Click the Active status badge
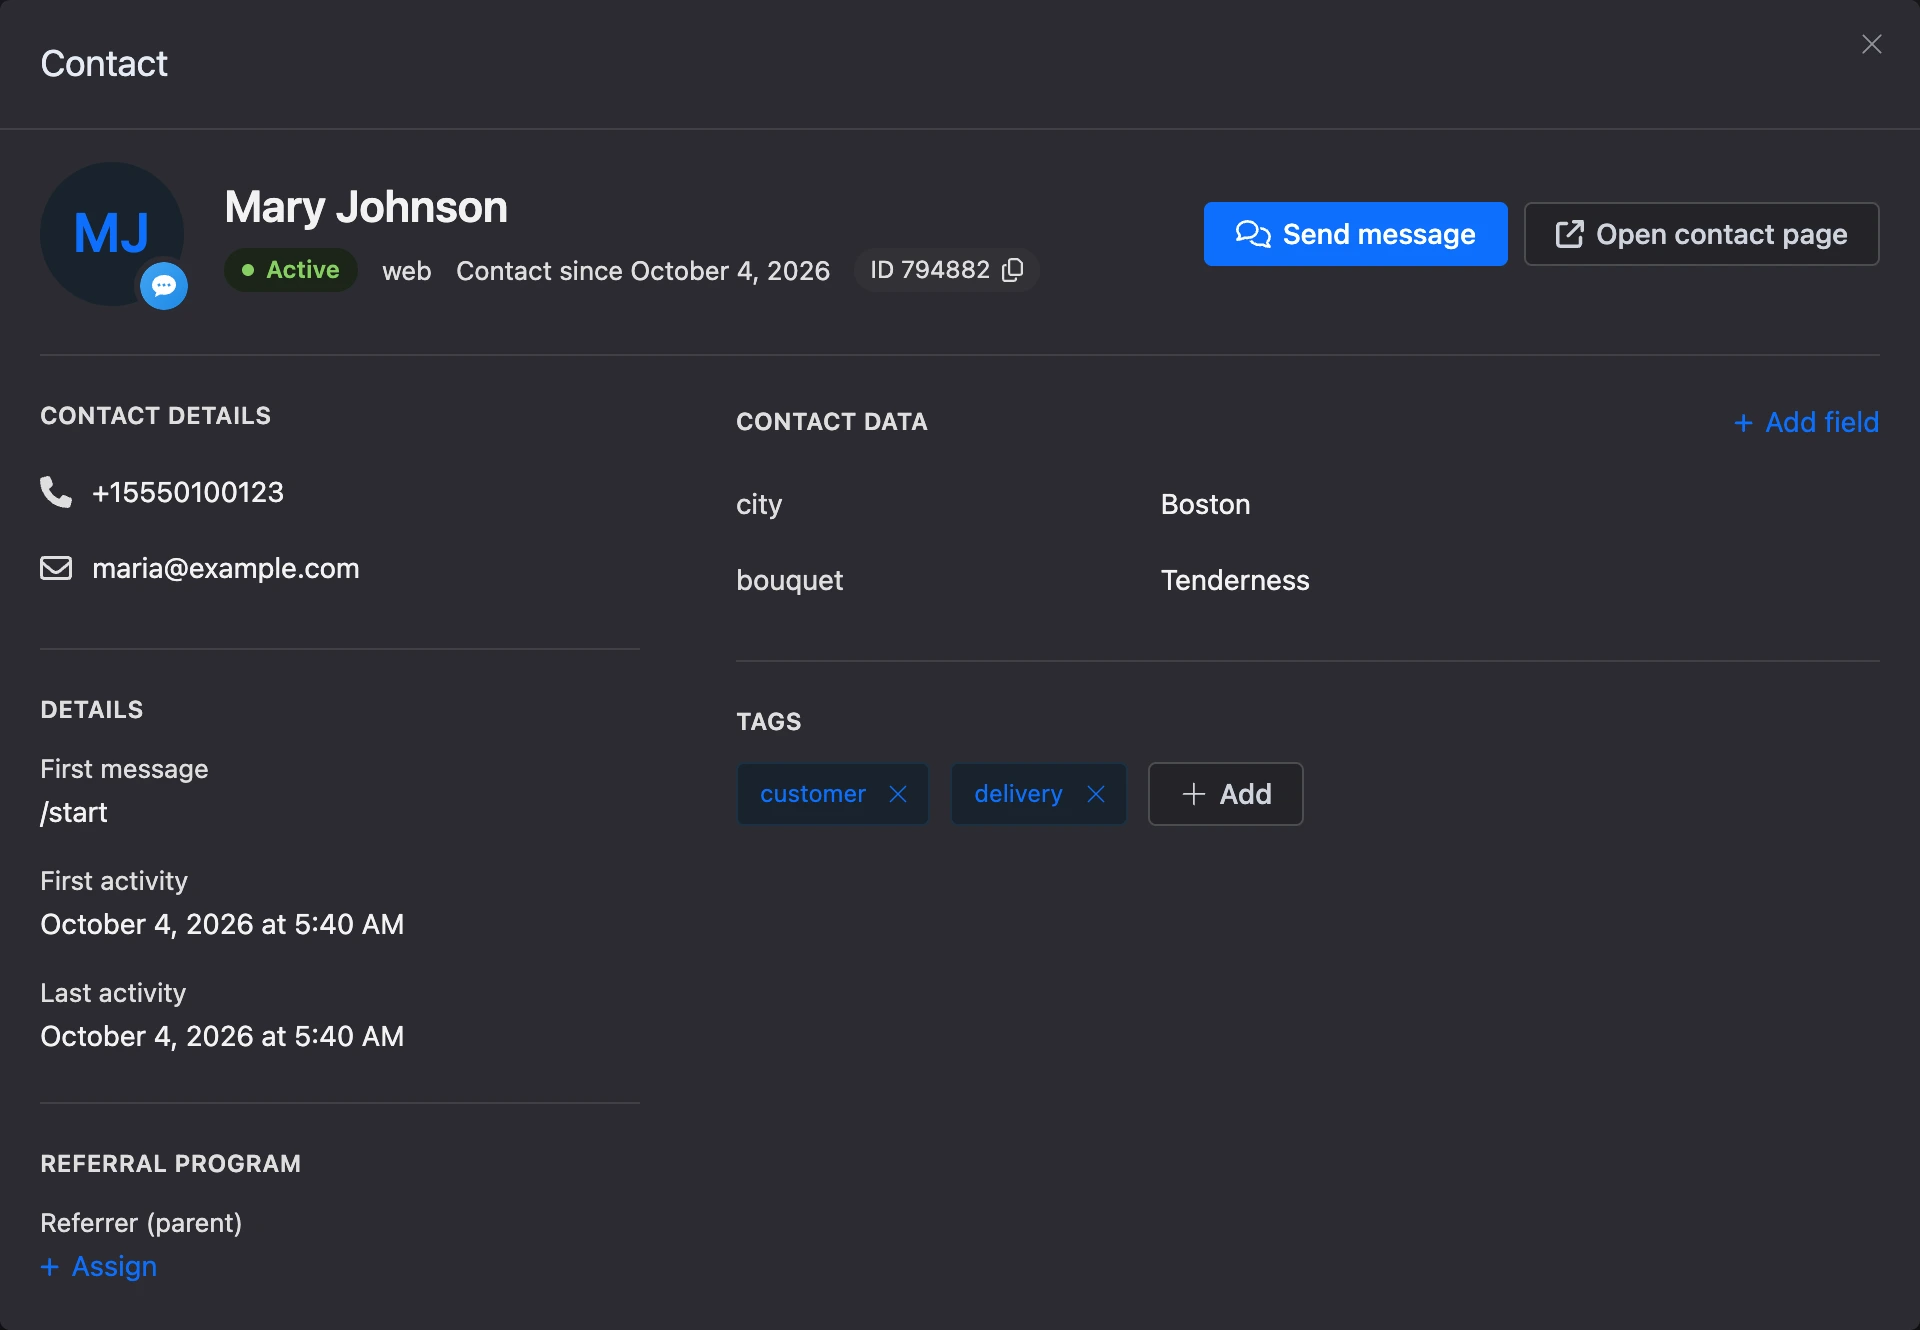Image resolution: width=1920 pixels, height=1330 pixels. [291, 270]
